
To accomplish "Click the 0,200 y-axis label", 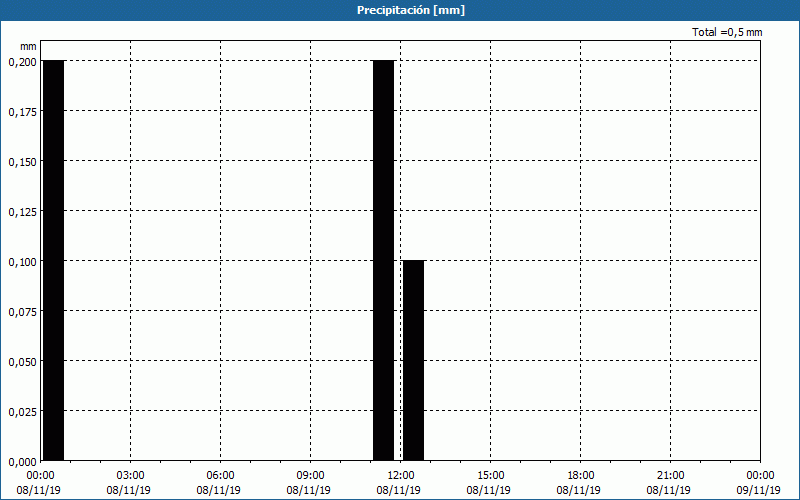I will 22,62.
